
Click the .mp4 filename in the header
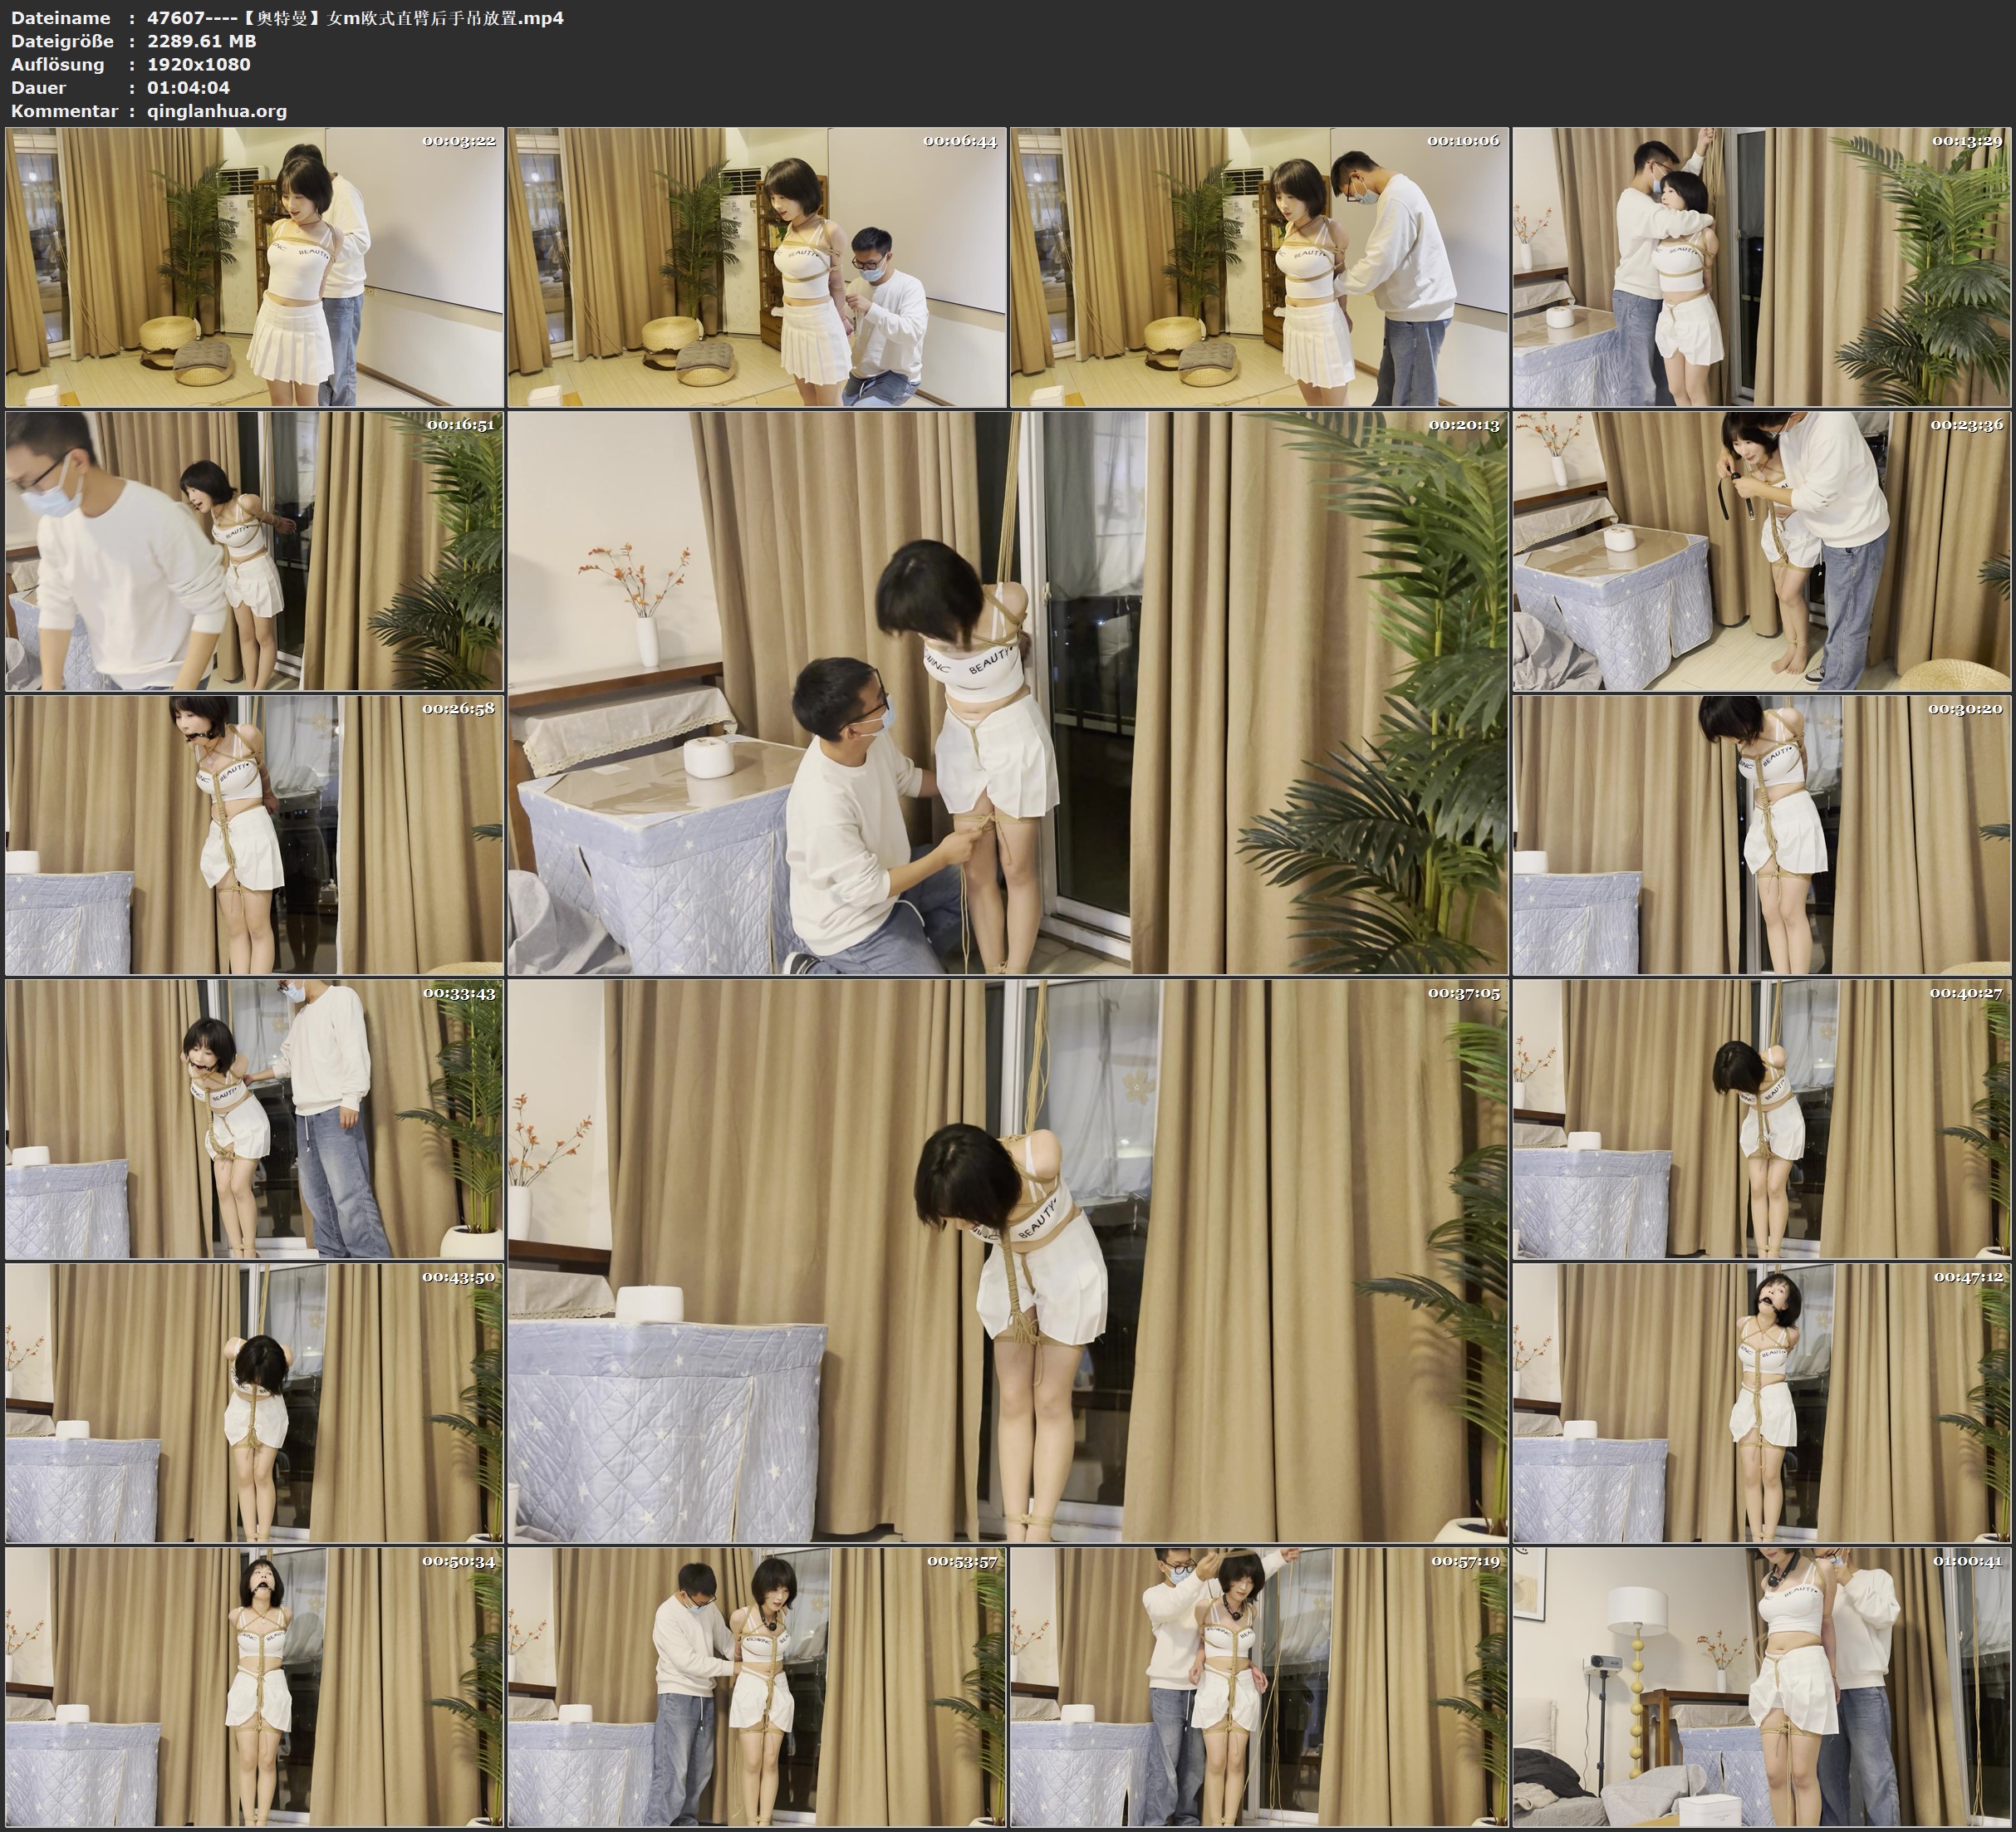pyautogui.click(x=355, y=18)
